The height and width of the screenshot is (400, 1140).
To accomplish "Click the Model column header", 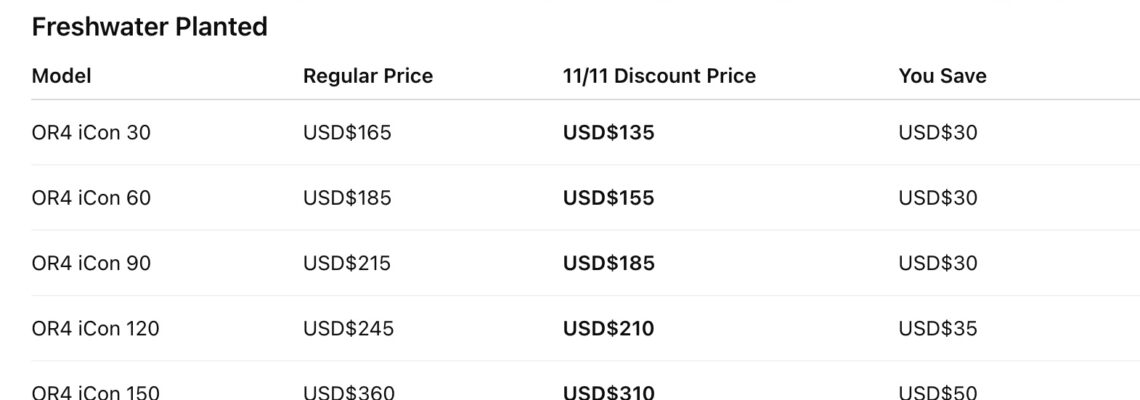I will point(62,76).
